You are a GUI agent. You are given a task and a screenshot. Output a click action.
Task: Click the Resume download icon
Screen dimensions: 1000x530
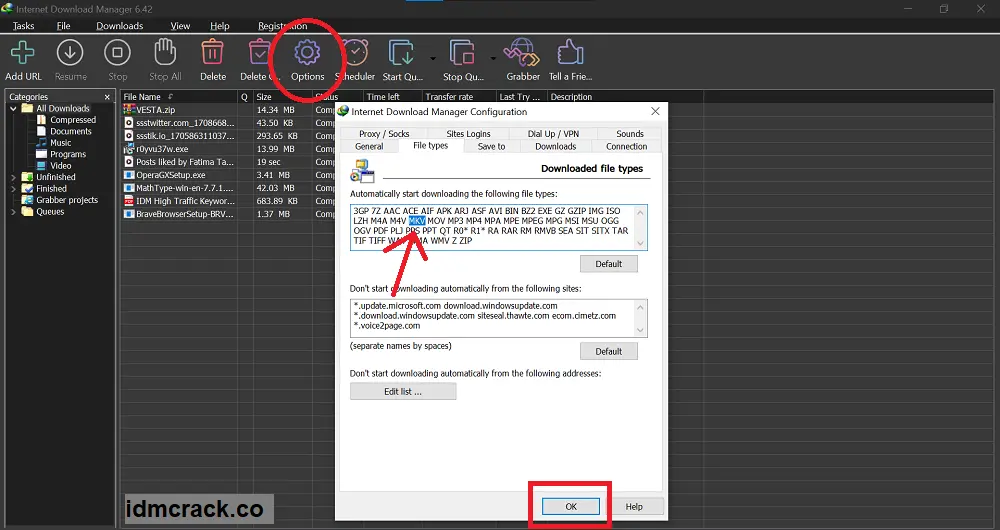click(70, 53)
